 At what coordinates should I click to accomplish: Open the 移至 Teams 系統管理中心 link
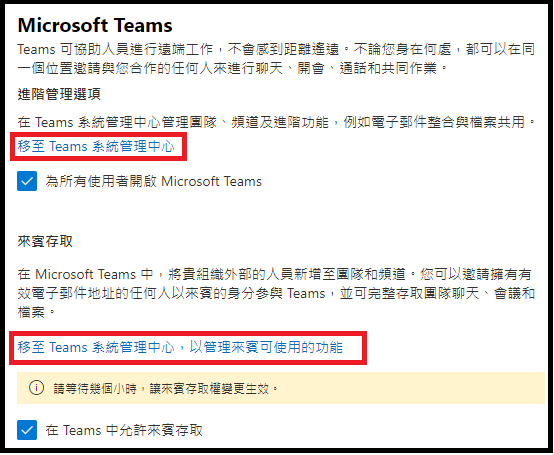tap(96, 146)
